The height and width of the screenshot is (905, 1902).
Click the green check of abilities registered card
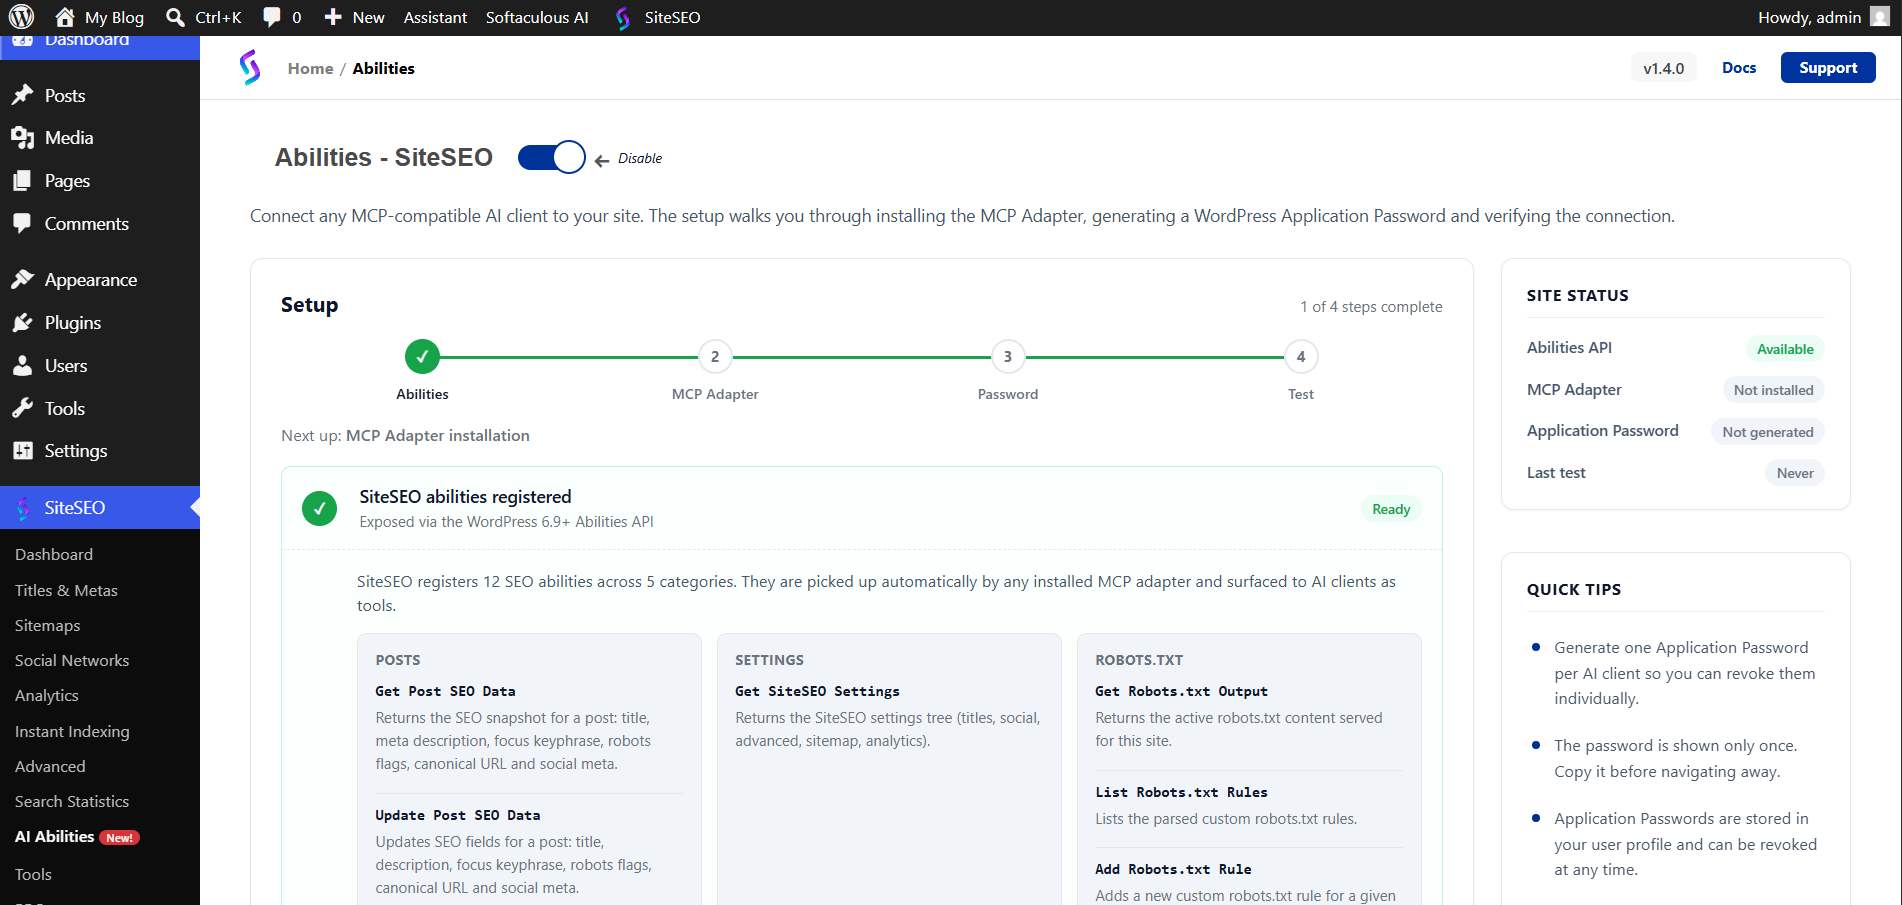(x=319, y=509)
